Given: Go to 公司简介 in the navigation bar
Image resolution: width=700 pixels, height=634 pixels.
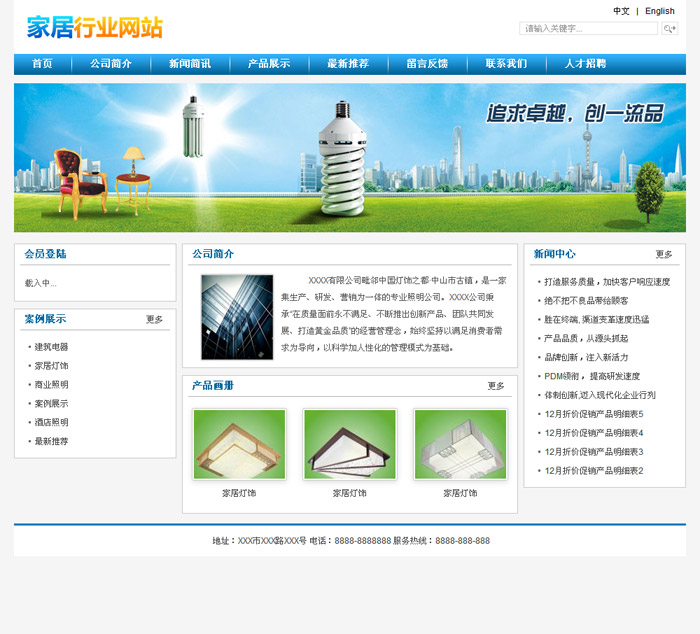Looking at the screenshot, I should point(111,64).
